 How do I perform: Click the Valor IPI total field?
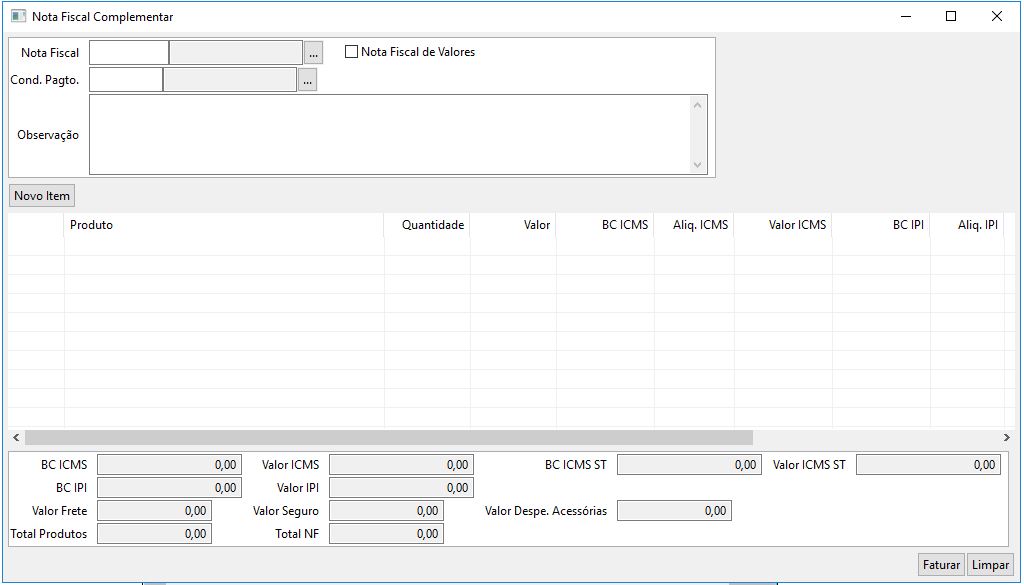pyautogui.click(x=401, y=488)
